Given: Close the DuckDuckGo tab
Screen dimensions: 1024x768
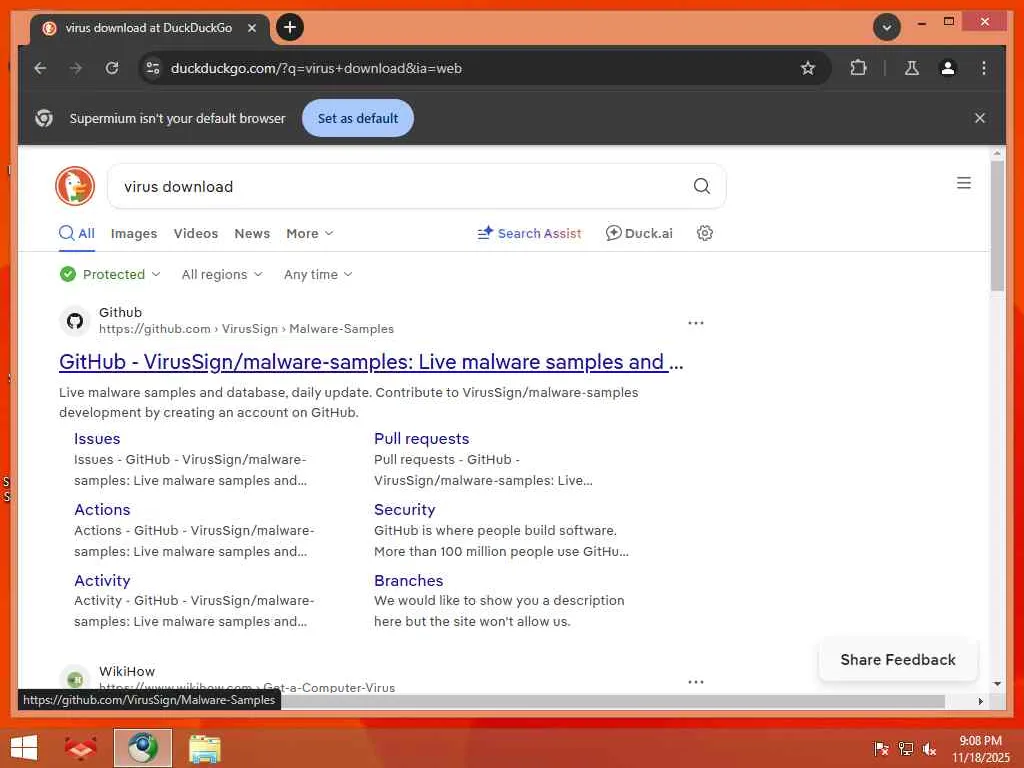Looking at the screenshot, I should coord(252,28).
